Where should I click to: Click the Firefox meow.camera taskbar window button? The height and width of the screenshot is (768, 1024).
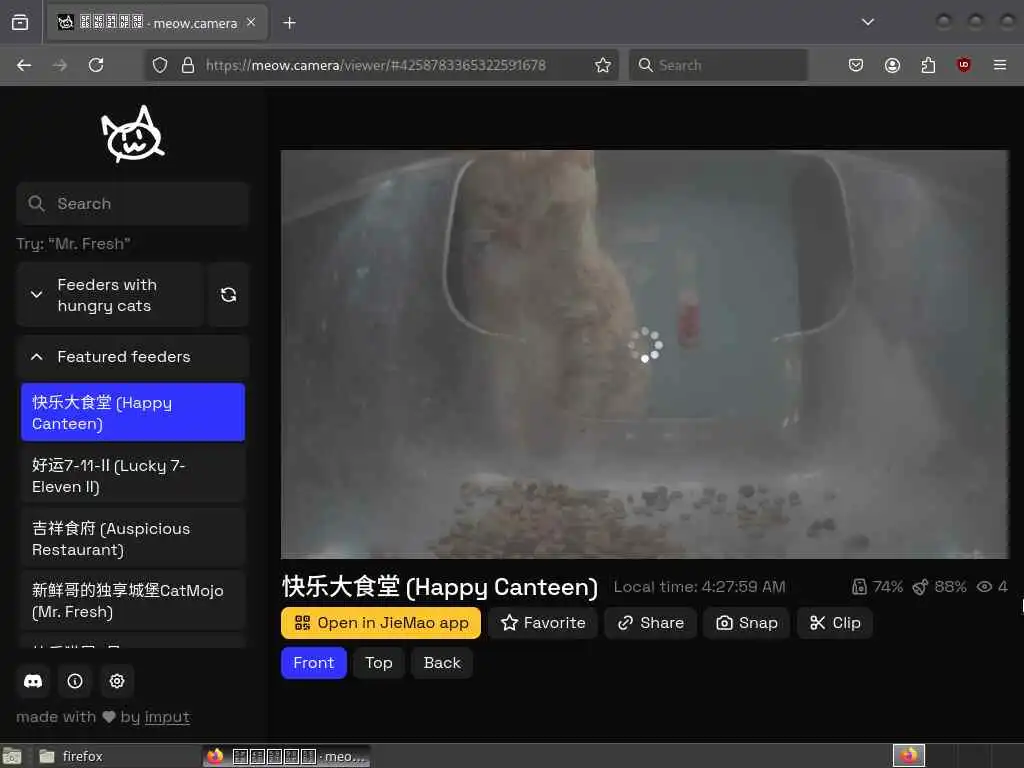pyautogui.click(x=287, y=756)
